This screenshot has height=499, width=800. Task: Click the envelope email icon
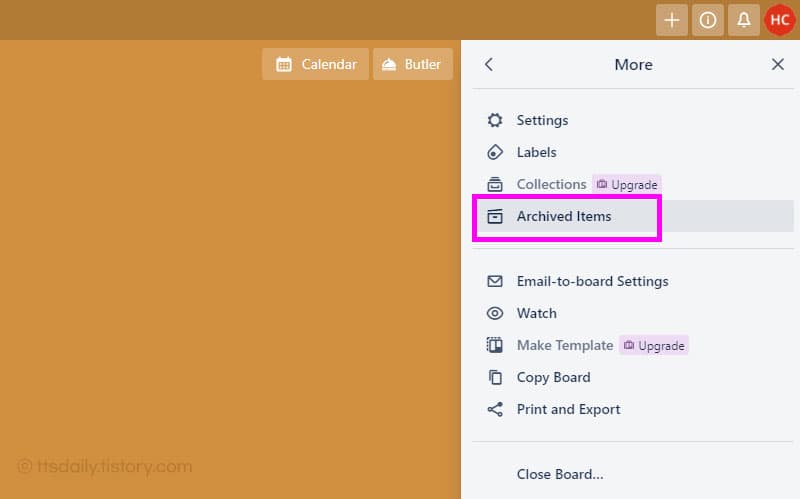coord(494,281)
